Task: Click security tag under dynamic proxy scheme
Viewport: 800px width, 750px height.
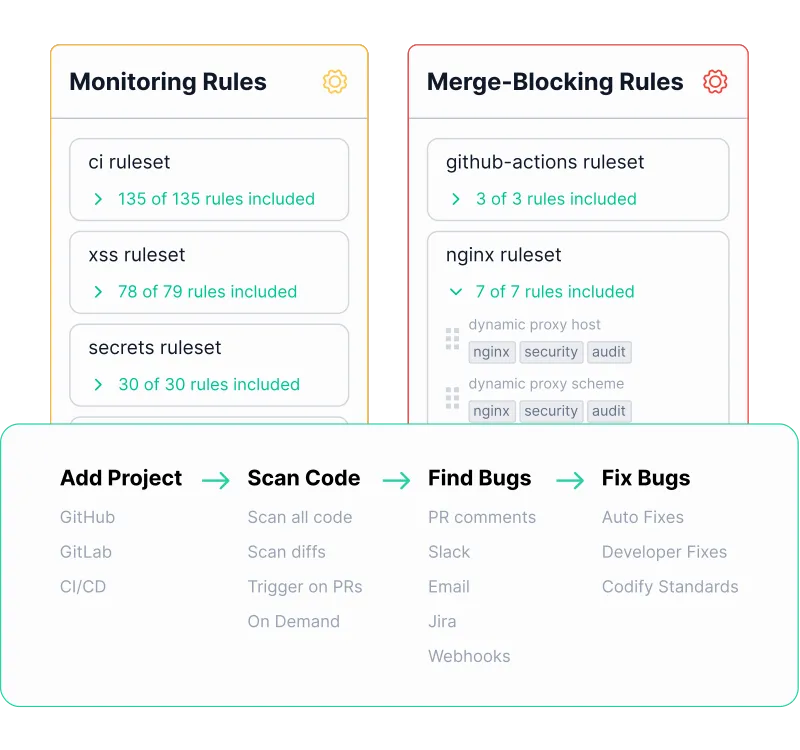Action: coord(551,411)
